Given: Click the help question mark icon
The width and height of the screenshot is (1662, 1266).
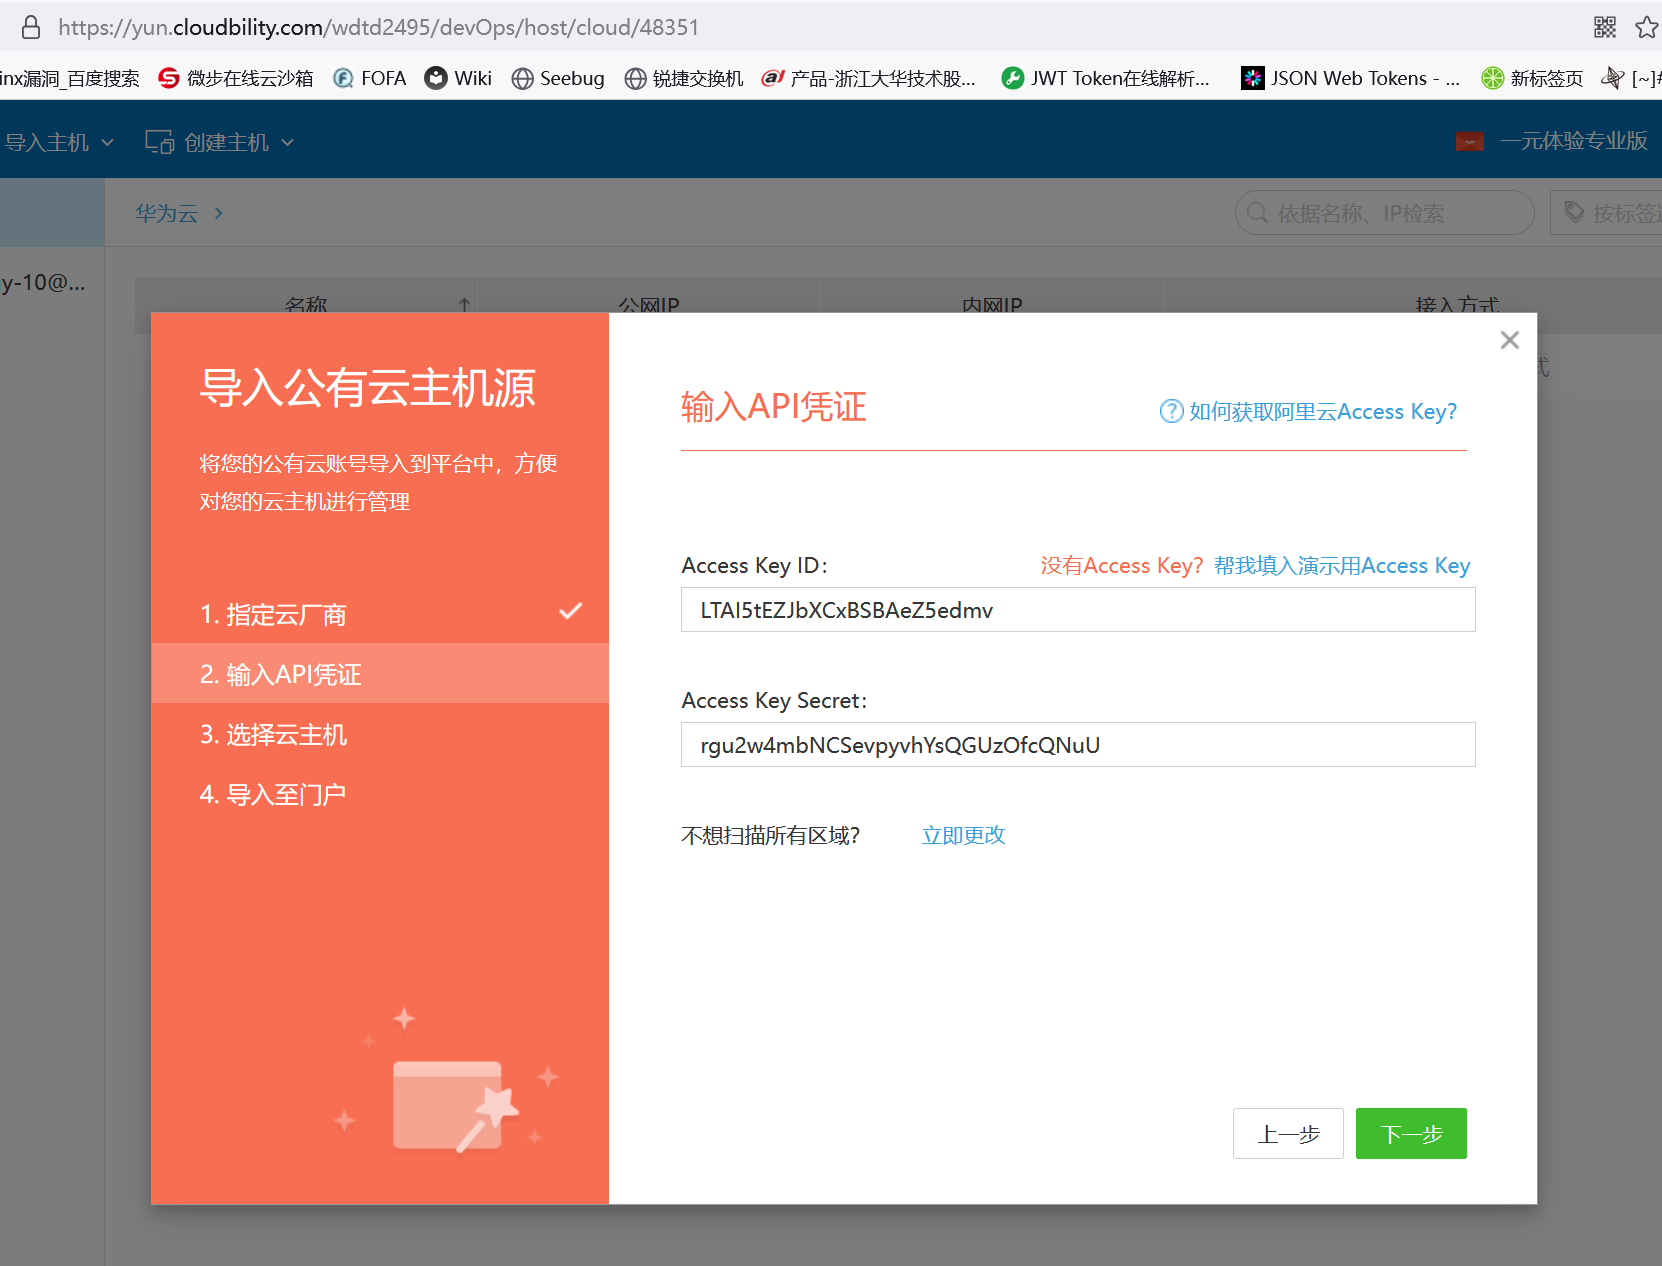Looking at the screenshot, I should coord(1171,411).
